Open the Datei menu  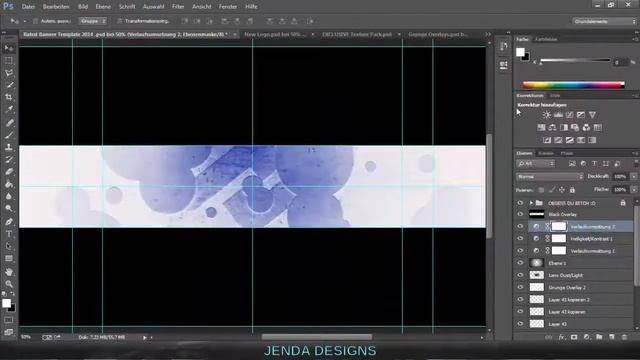[28, 7]
